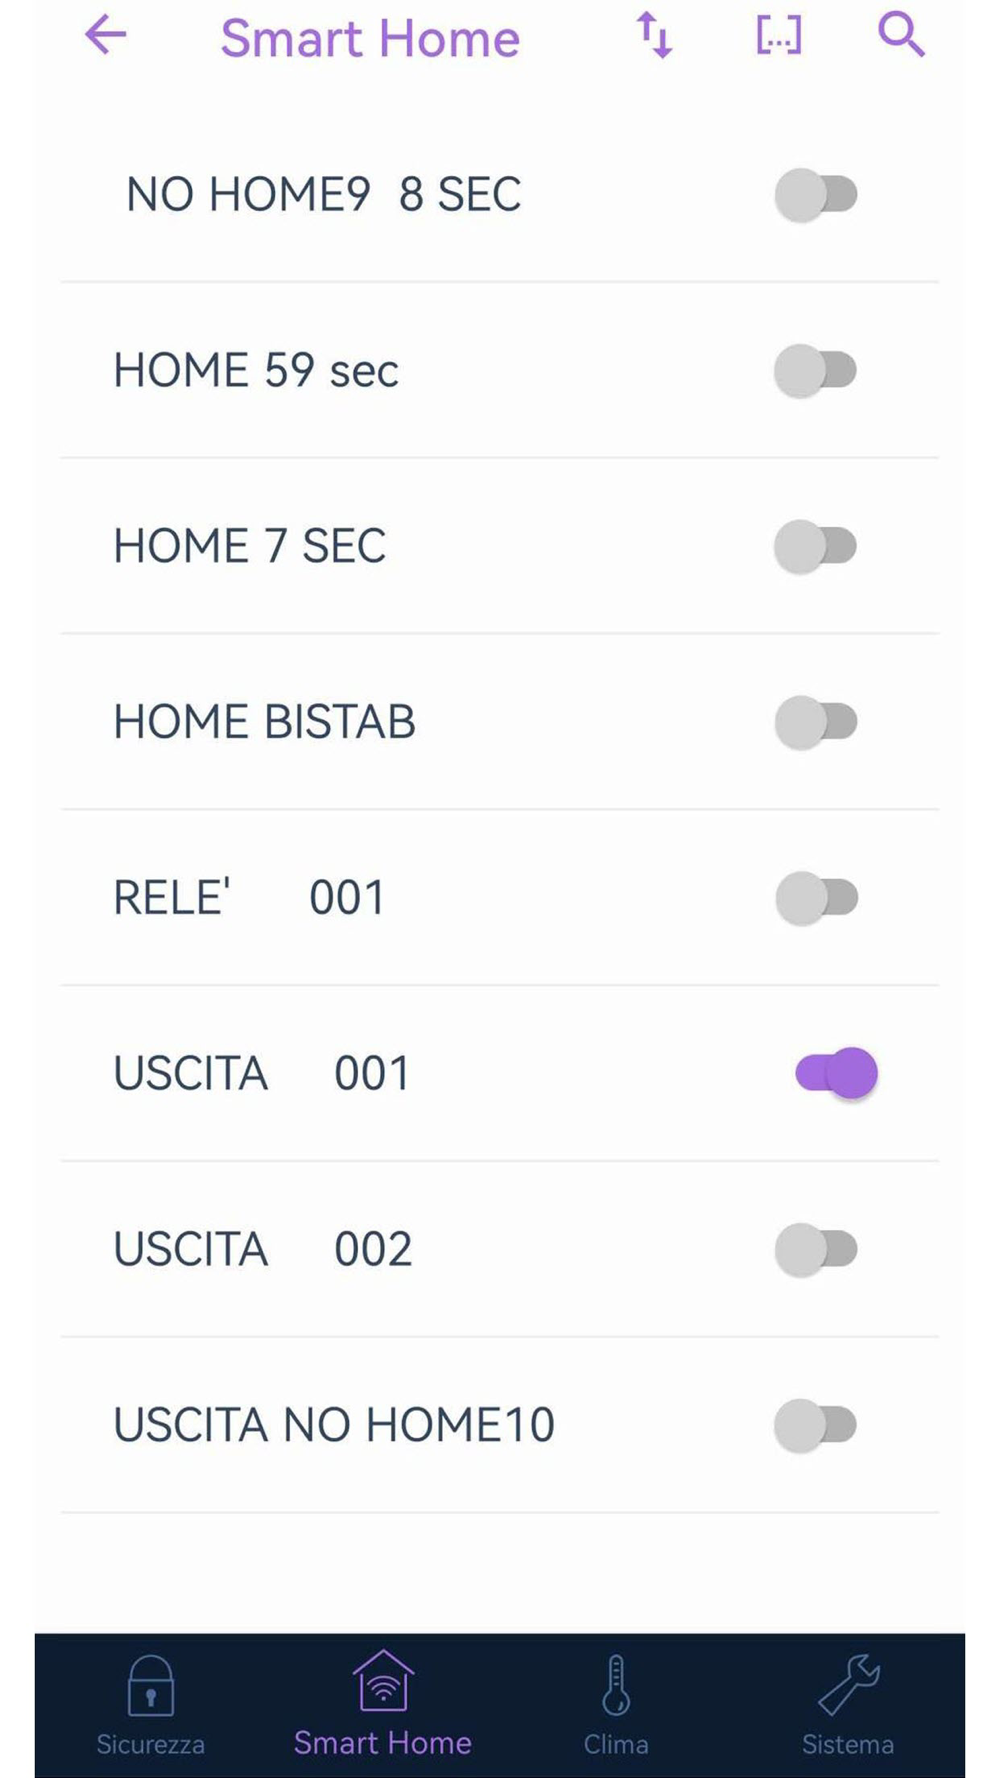Tap the Smart Home header title
Image resolution: width=1000 pixels, height=1778 pixels.
pos(370,38)
